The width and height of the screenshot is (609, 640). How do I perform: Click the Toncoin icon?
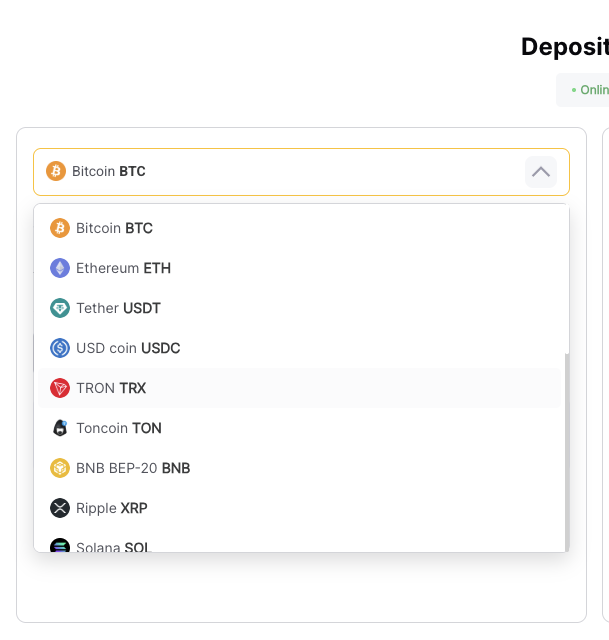coord(60,428)
